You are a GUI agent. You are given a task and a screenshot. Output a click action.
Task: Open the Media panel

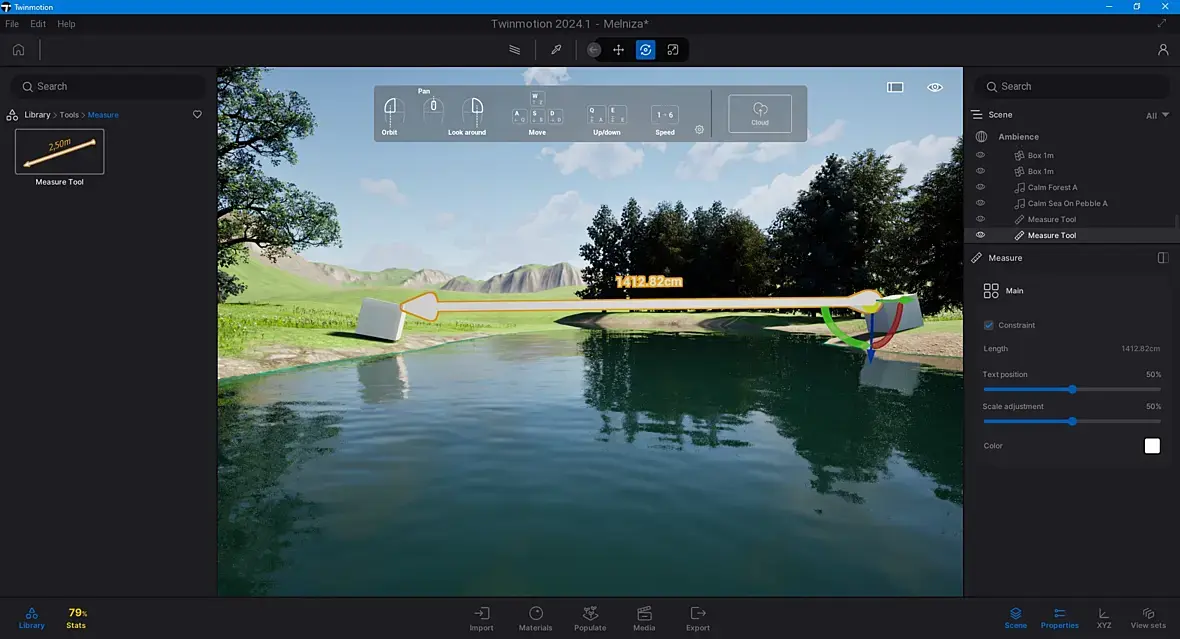pyautogui.click(x=644, y=619)
